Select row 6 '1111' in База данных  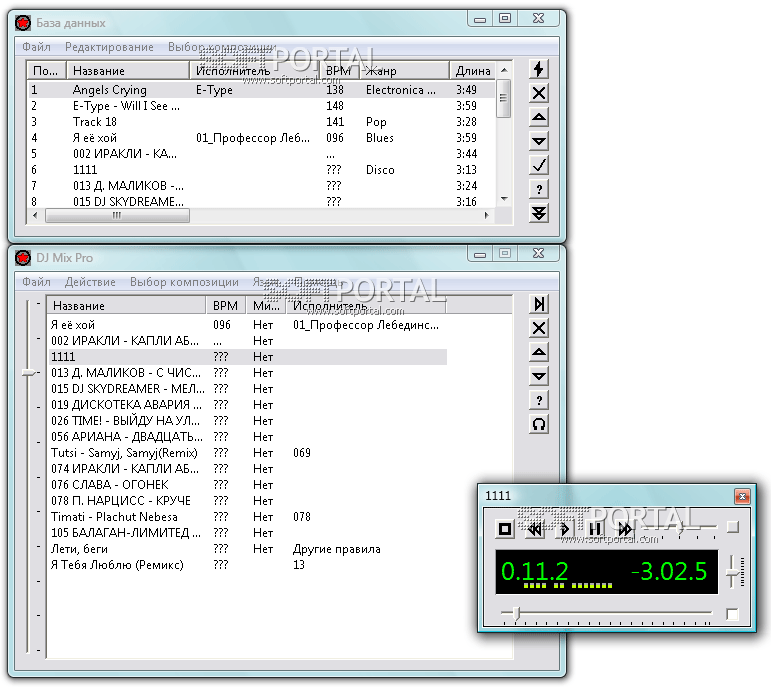[x=262, y=170]
